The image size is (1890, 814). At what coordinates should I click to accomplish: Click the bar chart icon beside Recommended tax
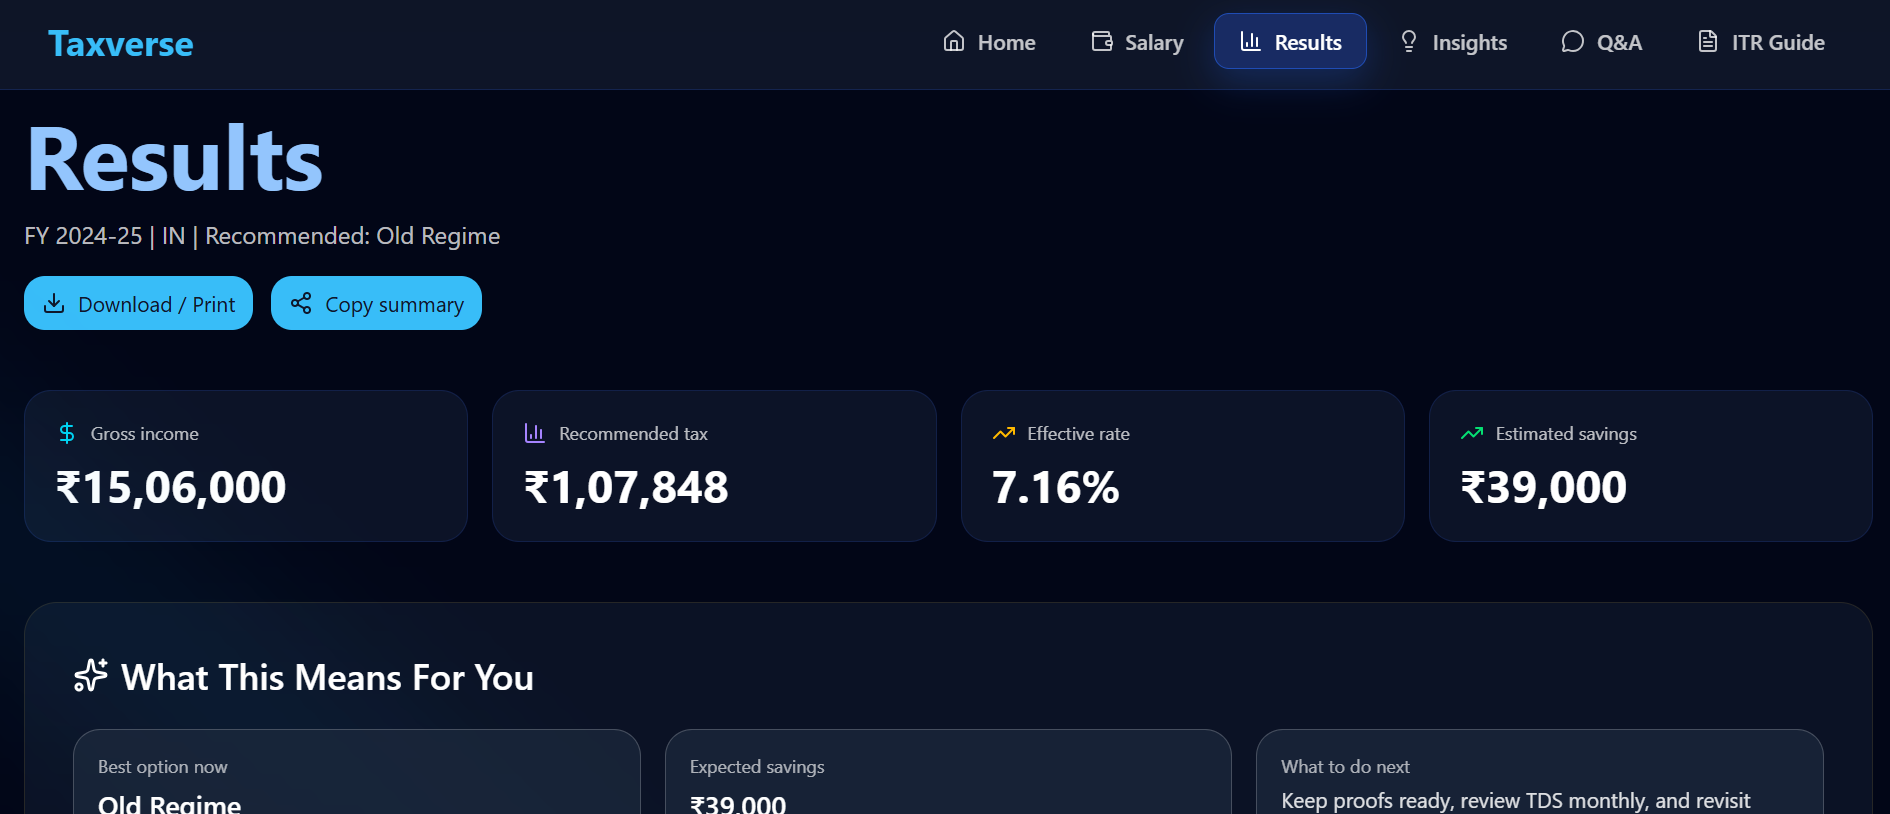tap(535, 433)
